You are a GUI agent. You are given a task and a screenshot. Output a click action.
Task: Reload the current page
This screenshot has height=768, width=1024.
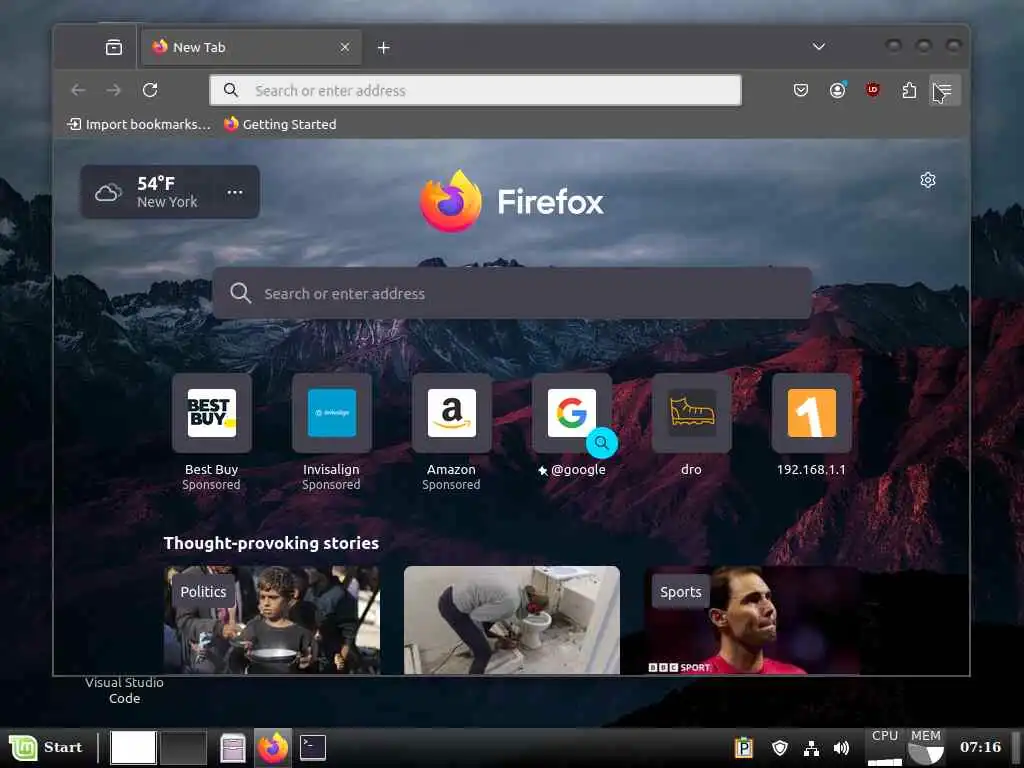(150, 90)
